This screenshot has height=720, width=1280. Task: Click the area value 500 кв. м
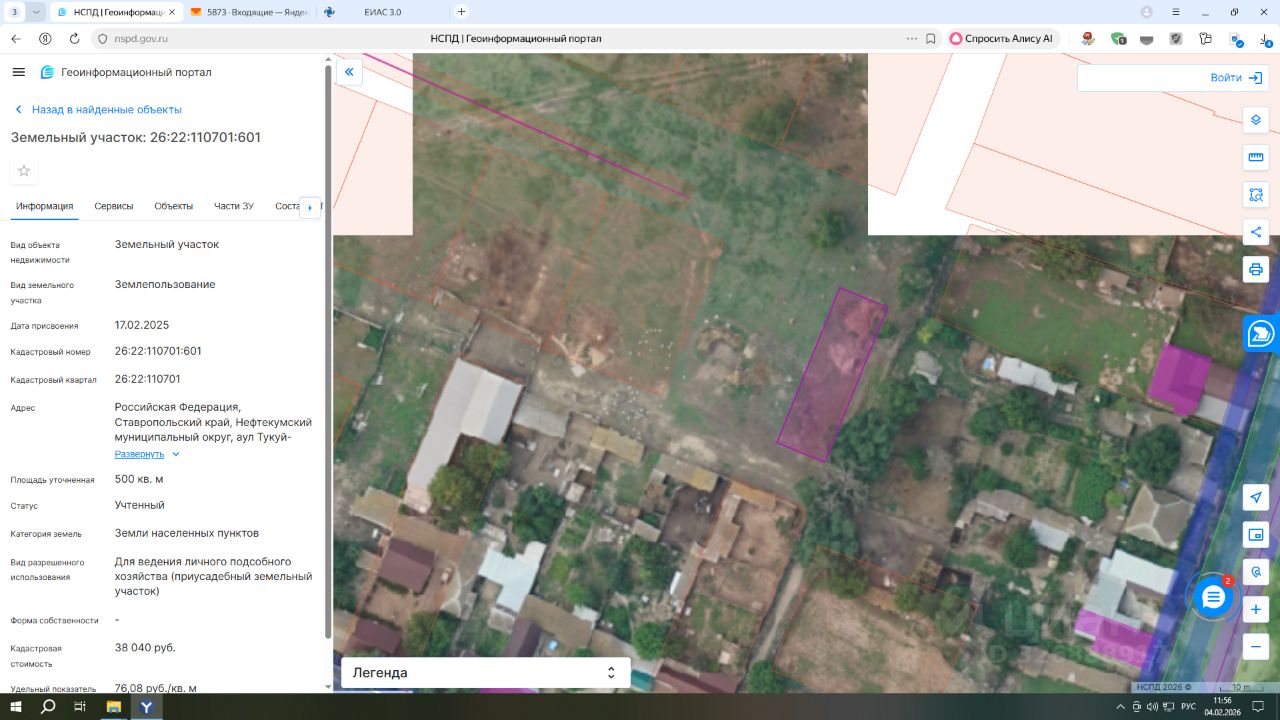(139, 479)
